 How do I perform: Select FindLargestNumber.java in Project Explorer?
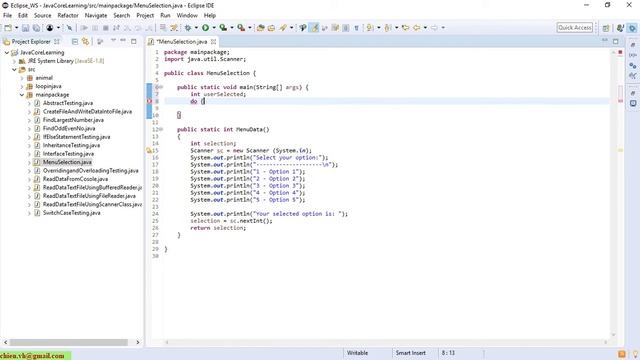coord(73,120)
